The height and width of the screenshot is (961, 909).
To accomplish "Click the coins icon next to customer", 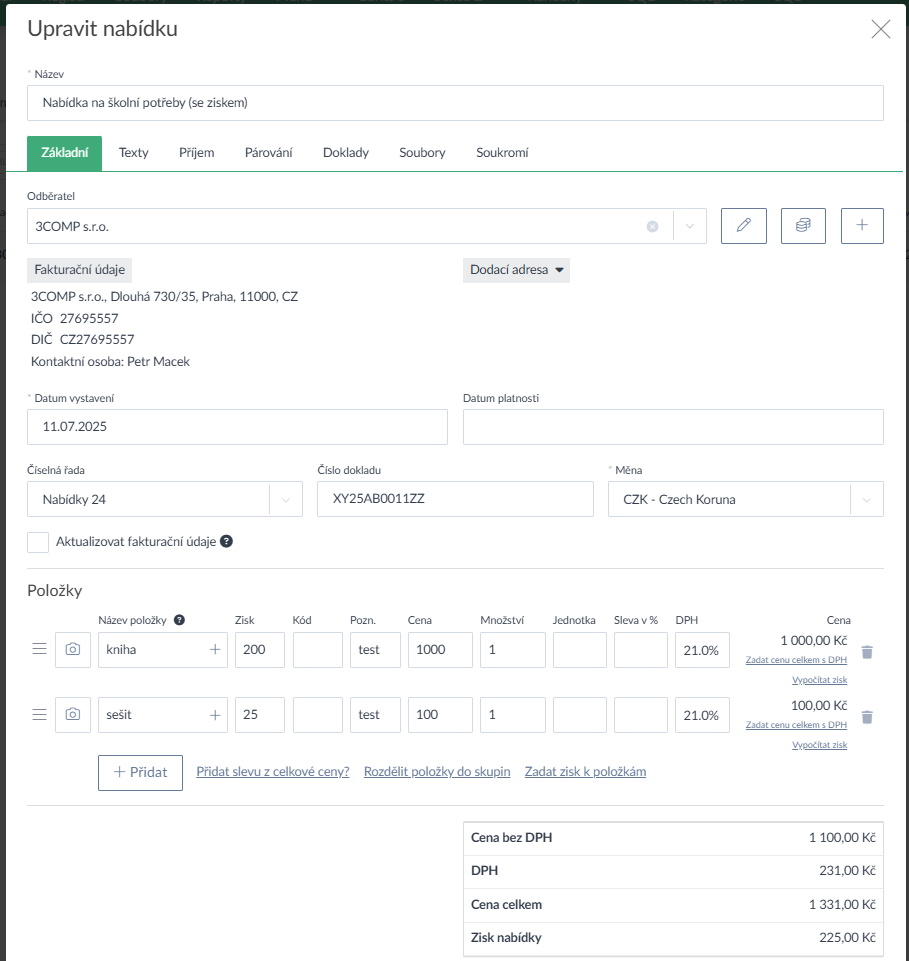I will 803,226.
